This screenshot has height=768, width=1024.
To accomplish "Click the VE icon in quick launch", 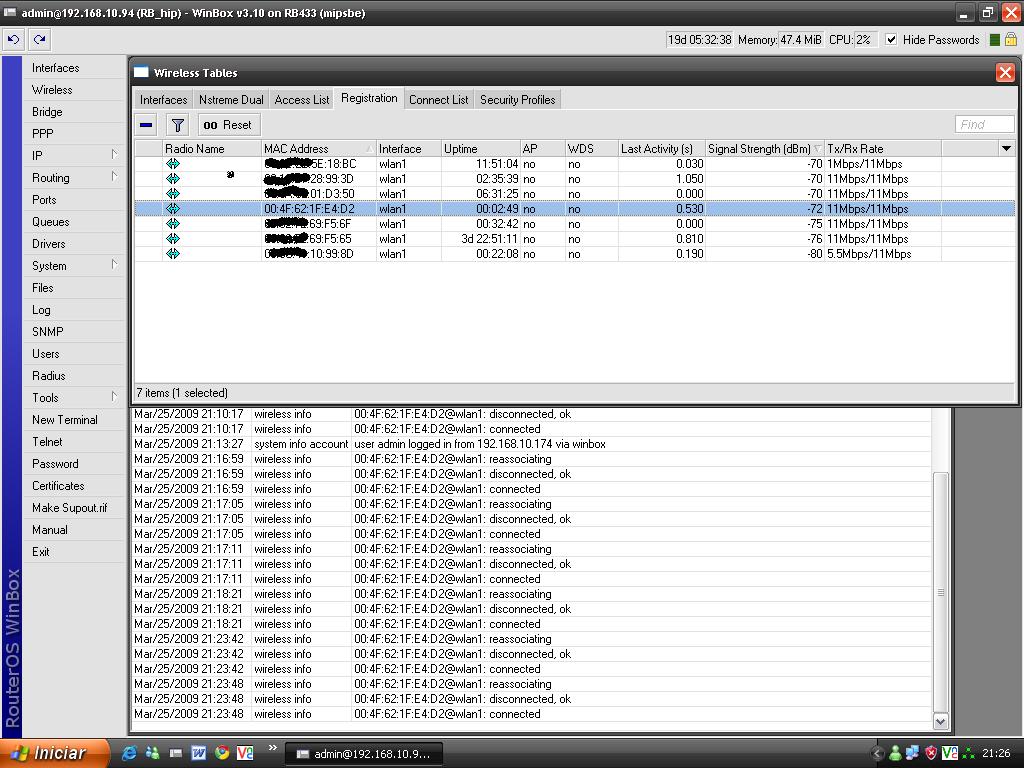I will coord(245,753).
